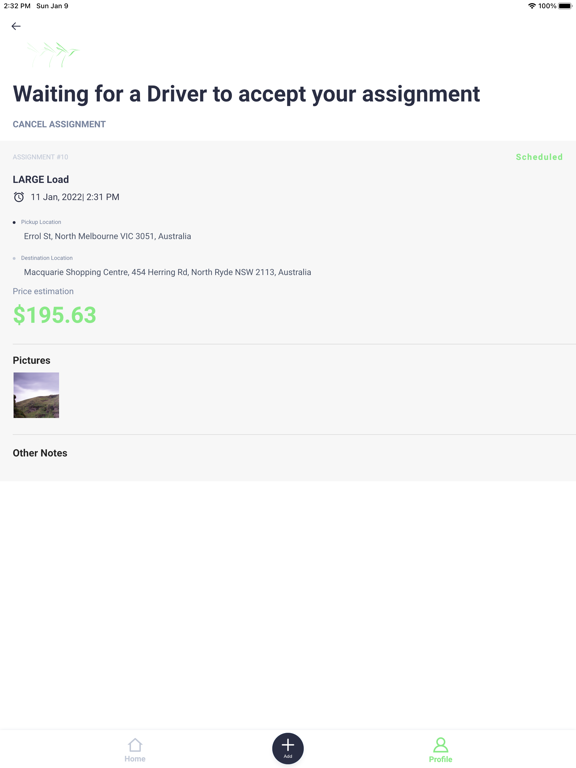Tap the back arrow icon
This screenshot has height=768, width=576.
16,26
